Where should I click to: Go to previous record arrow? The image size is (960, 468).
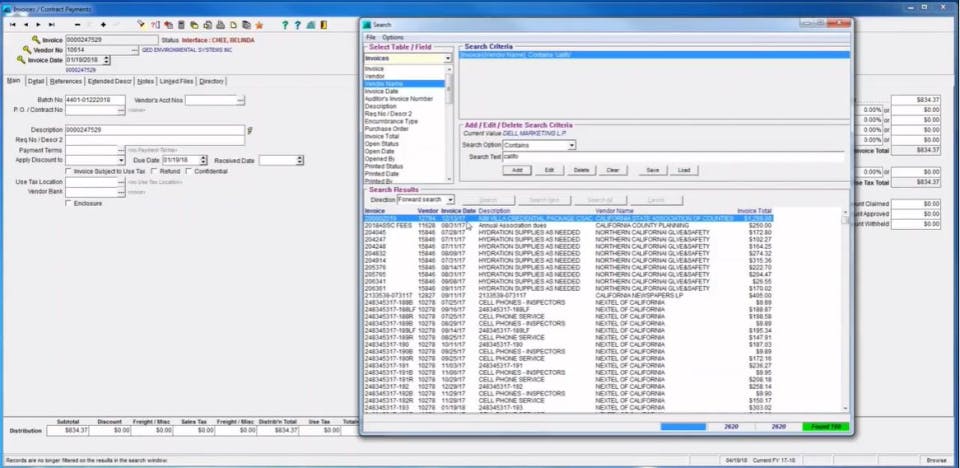[x=26, y=25]
